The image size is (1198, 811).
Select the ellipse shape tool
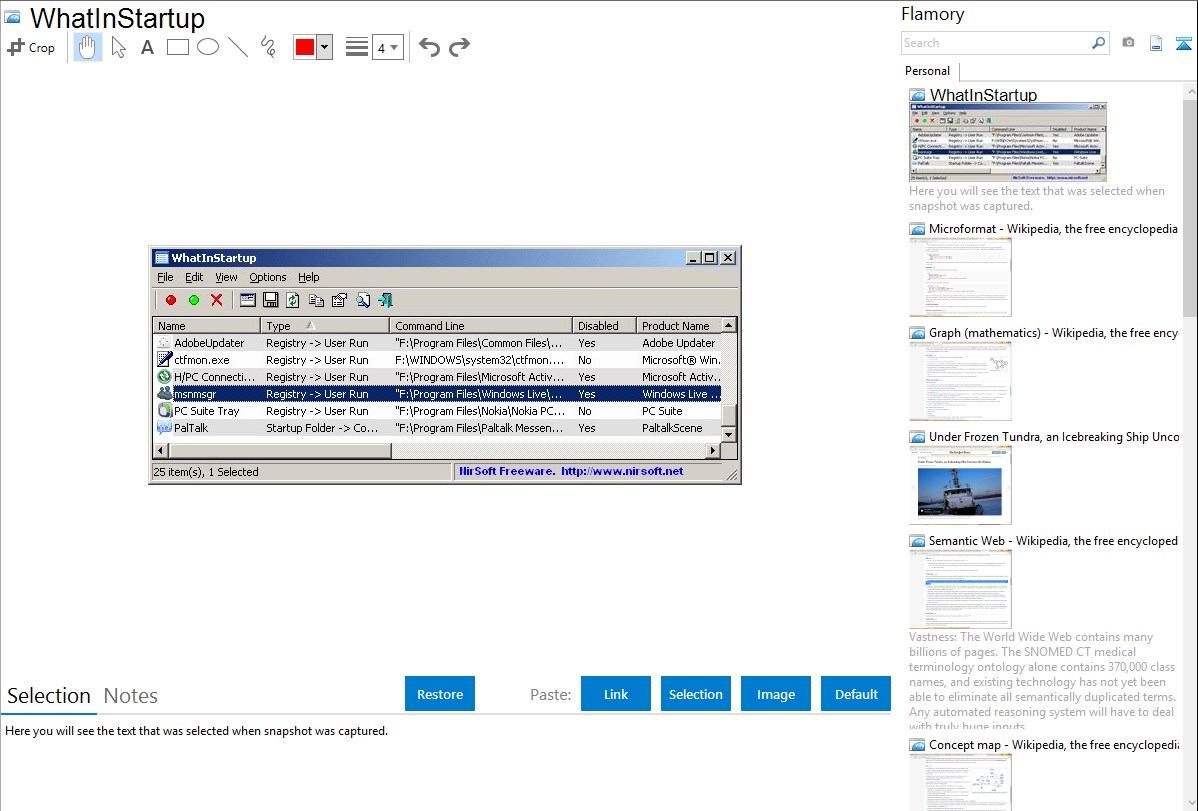(208, 47)
